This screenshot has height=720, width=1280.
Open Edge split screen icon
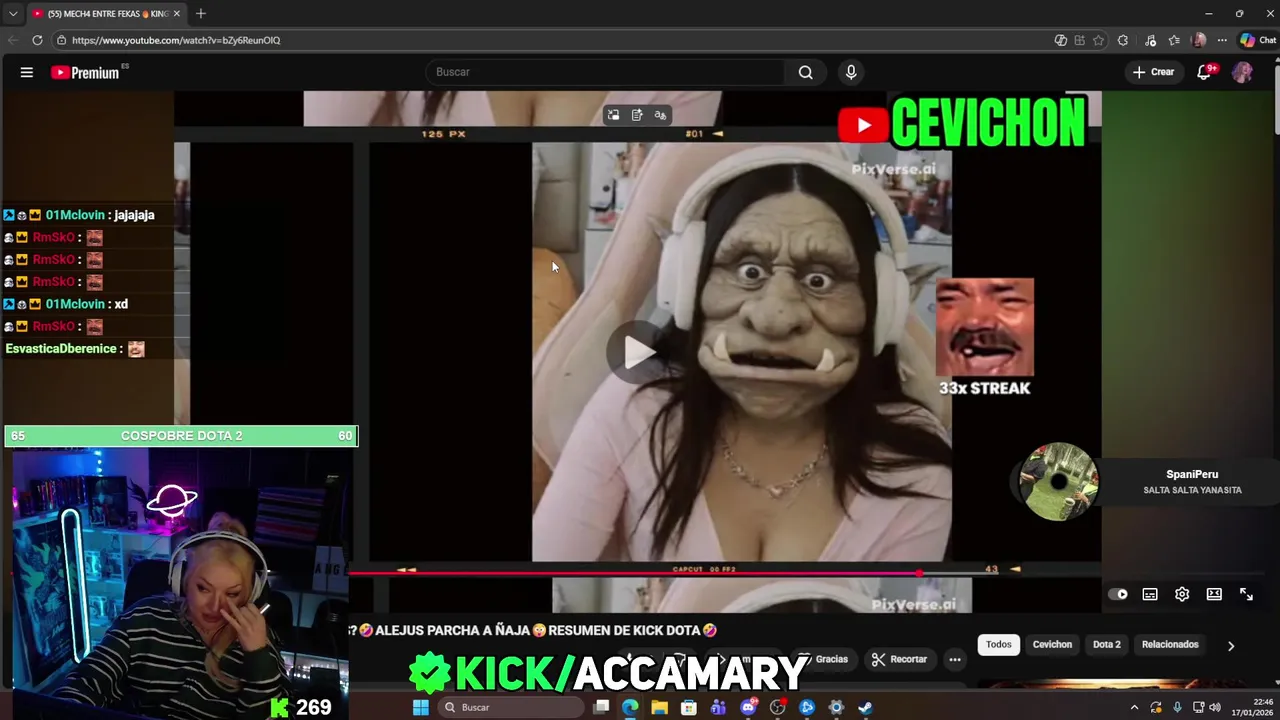pyautogui.click(x=1079, y=40)
